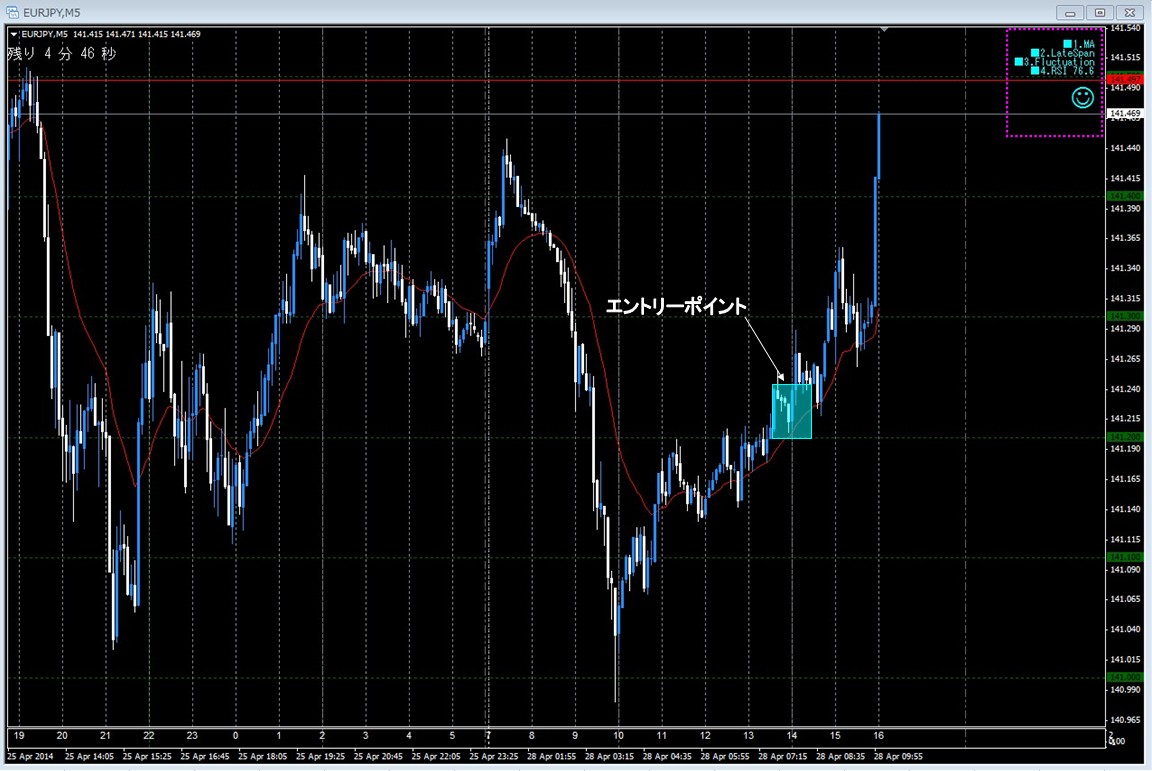Toggle the cyan square beside 2.LateSpan
The image size is (1152, 771).
(1035, 53)
